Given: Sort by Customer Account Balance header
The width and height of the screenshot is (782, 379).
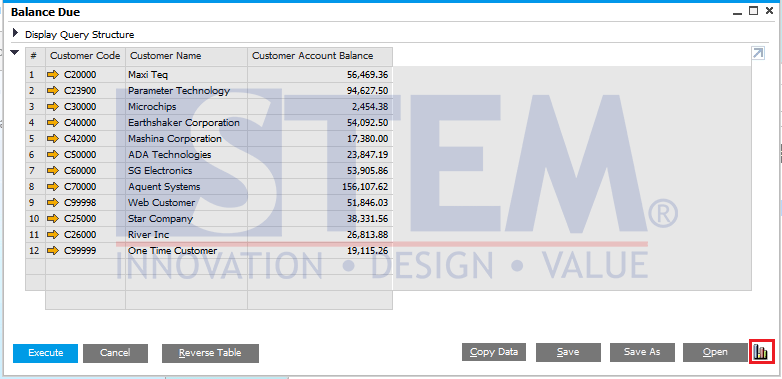Looking at the screenshot, I should click(320, 56).
